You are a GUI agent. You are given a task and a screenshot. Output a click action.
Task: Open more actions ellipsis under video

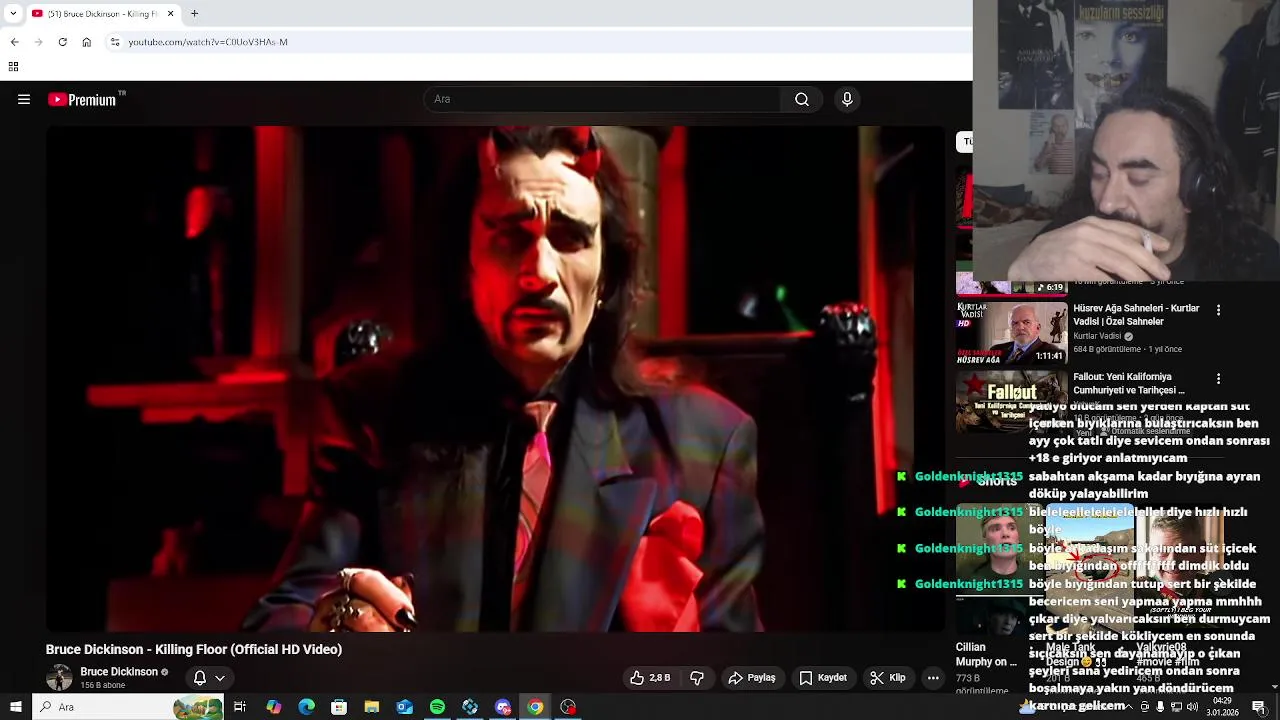pyautogui.click(x=933, y=678)
